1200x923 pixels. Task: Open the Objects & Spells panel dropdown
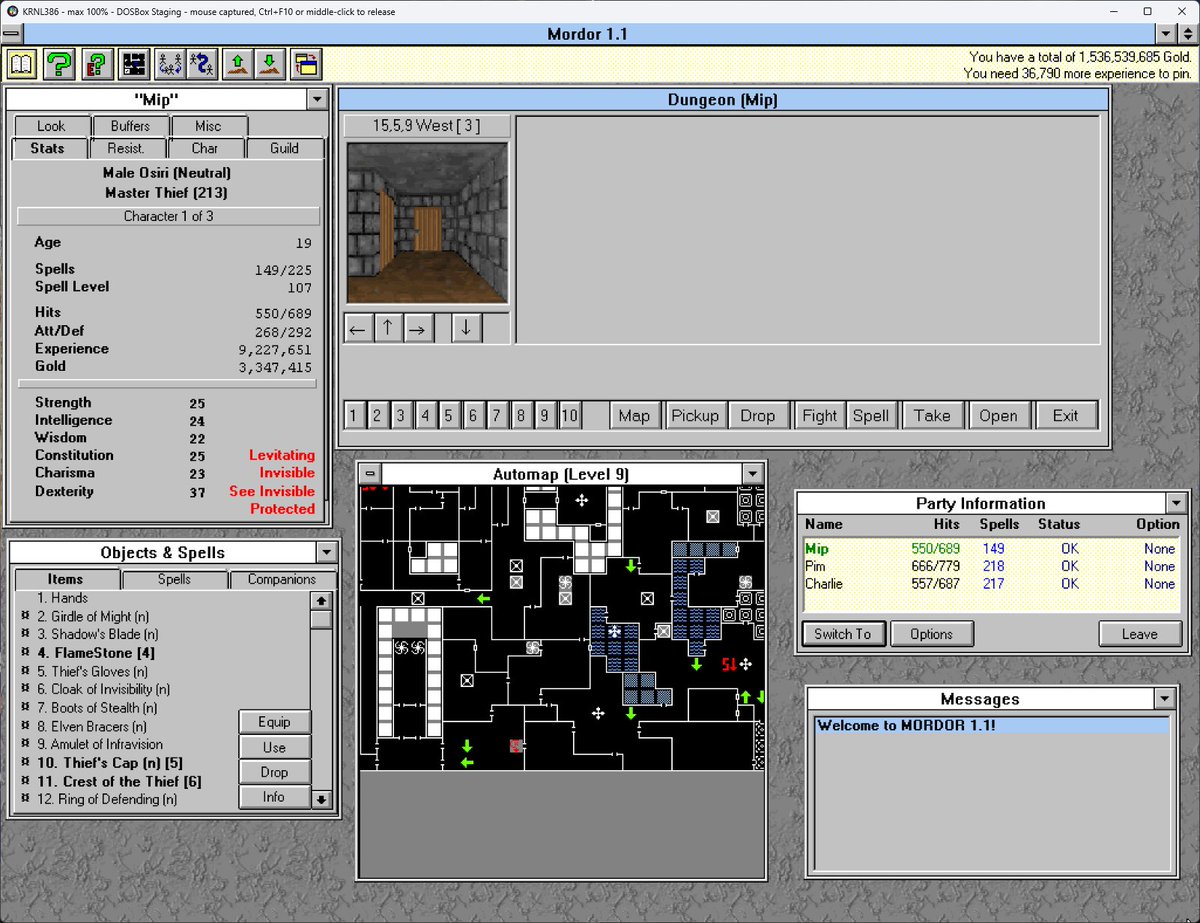[325, 552]
